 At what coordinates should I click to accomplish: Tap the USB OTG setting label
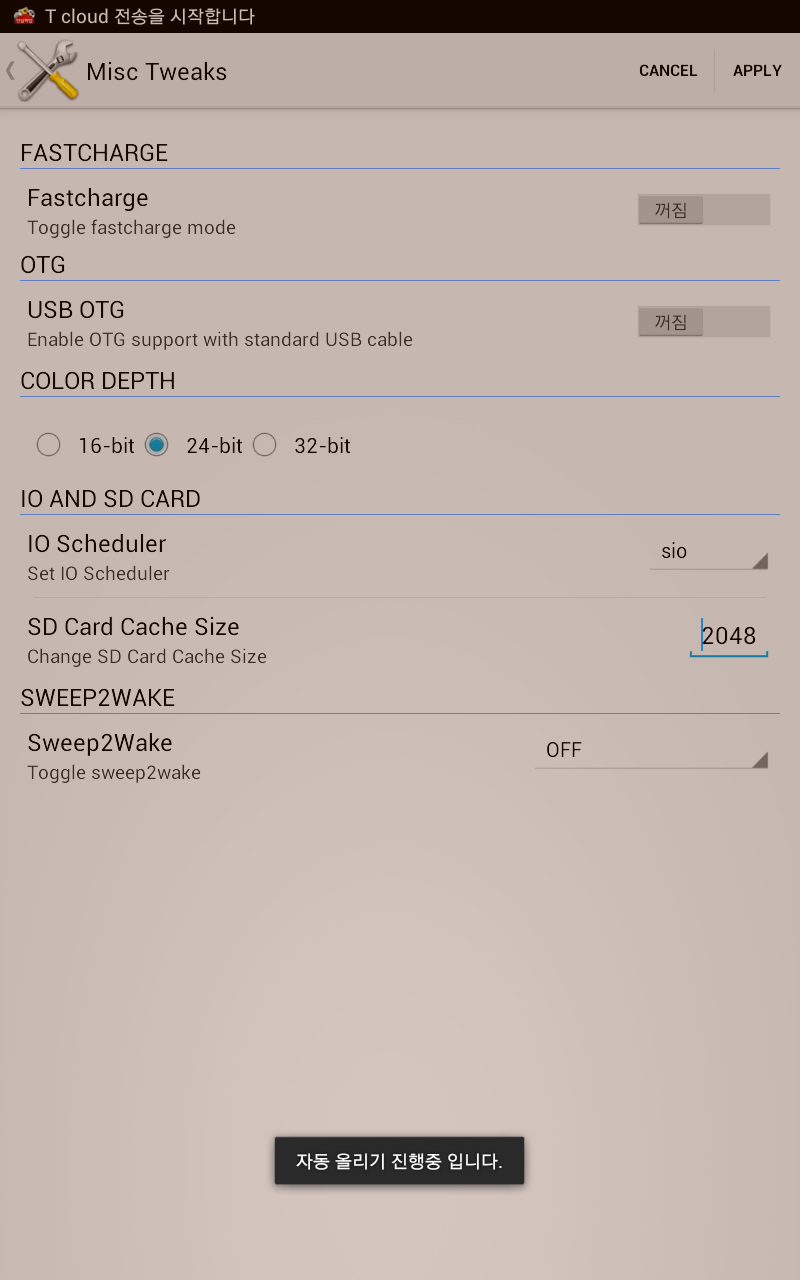[76, 310]
